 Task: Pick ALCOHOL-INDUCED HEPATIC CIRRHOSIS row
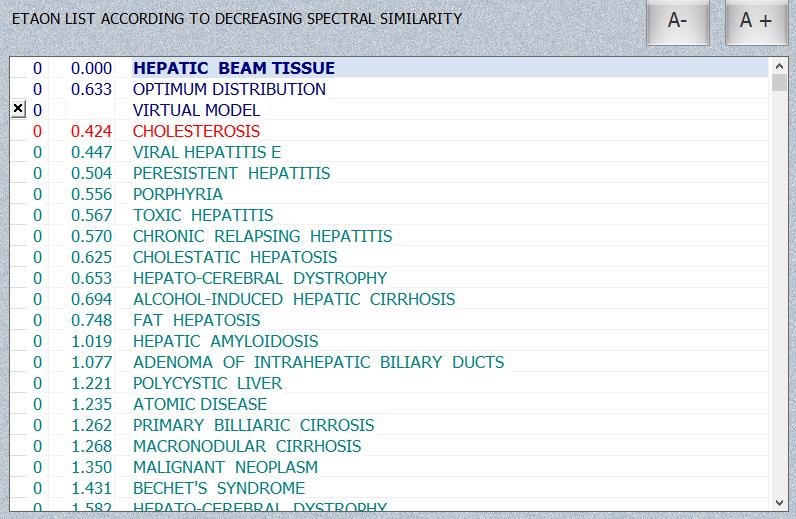pos(294,299)
